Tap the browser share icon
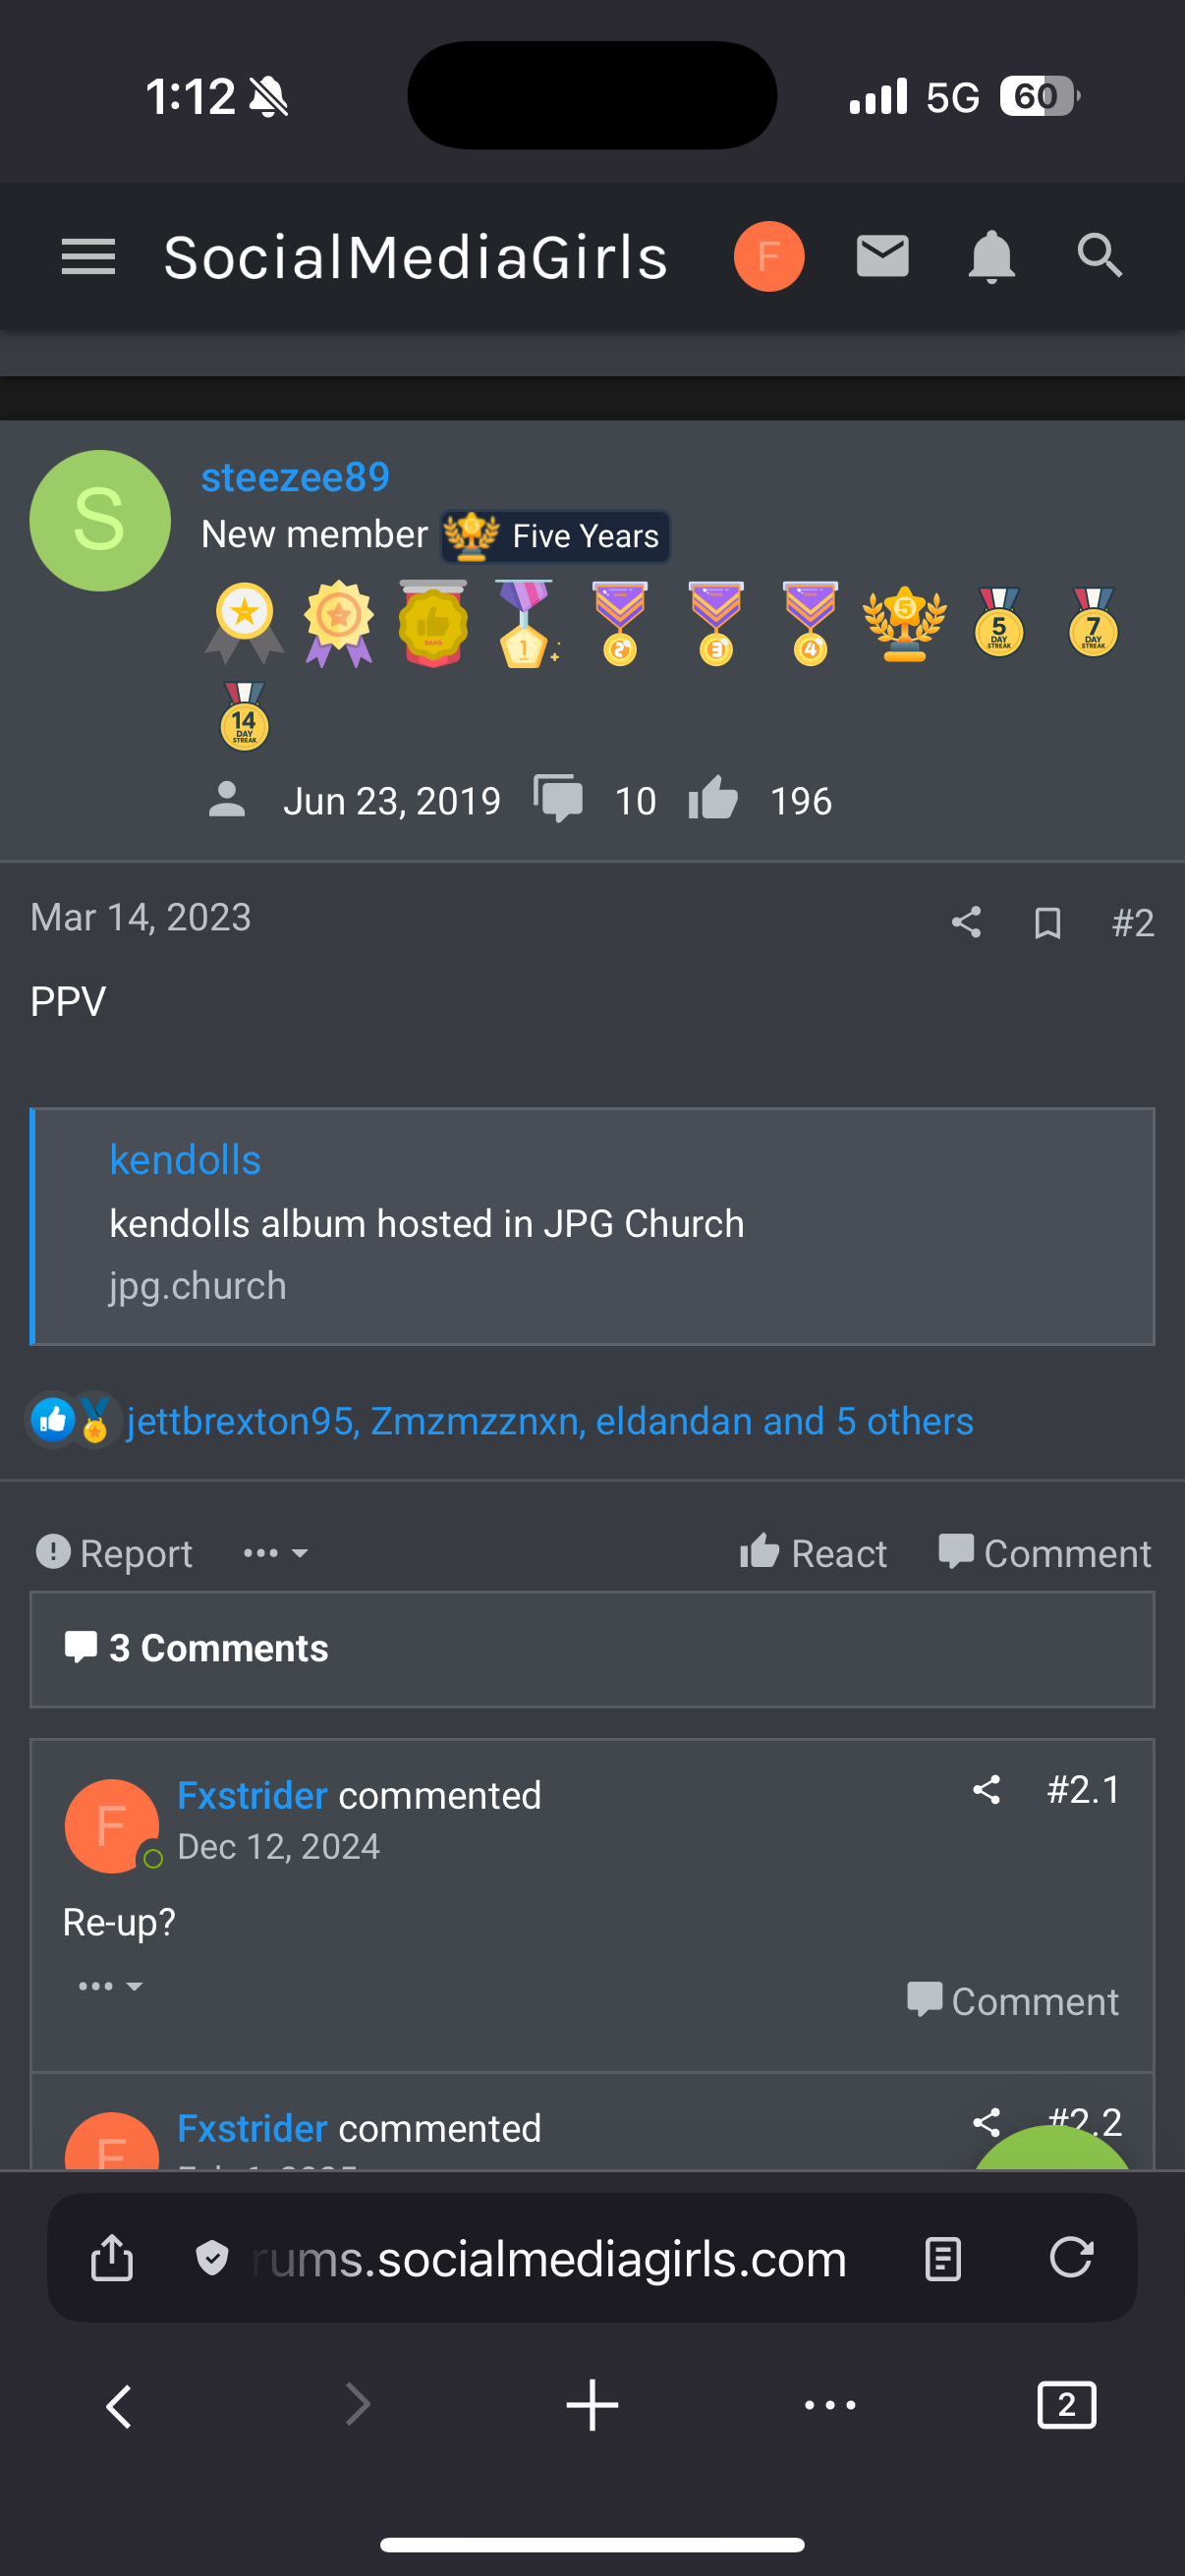This screenshot has height=2576, width=1185. tap(112, 2258)
